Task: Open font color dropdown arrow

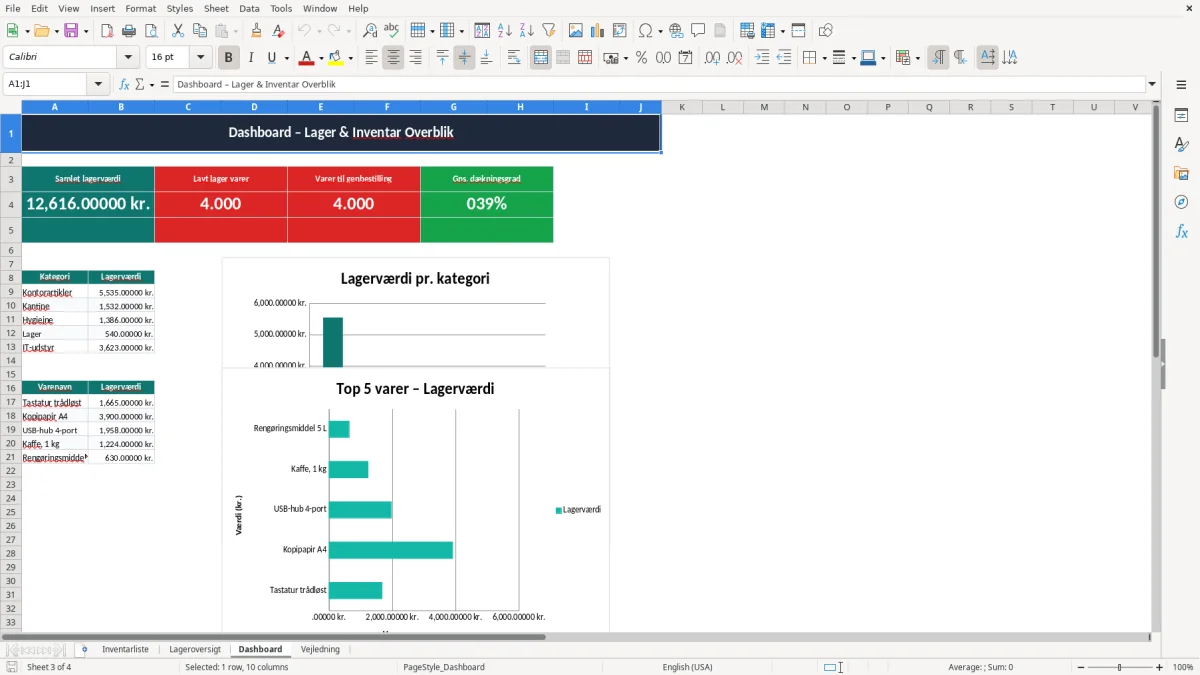Action: tap(321, 58)
